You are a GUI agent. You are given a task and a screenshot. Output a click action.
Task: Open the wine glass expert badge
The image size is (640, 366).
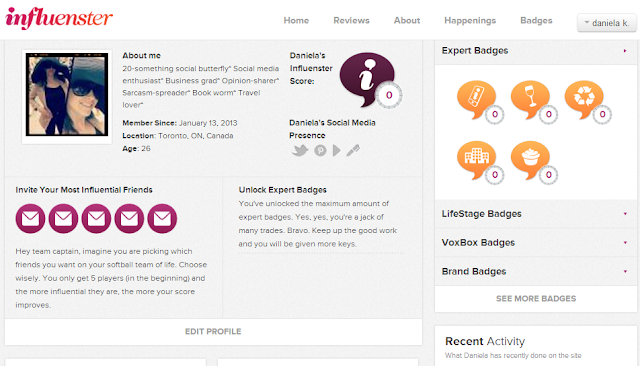pos(530,100)
